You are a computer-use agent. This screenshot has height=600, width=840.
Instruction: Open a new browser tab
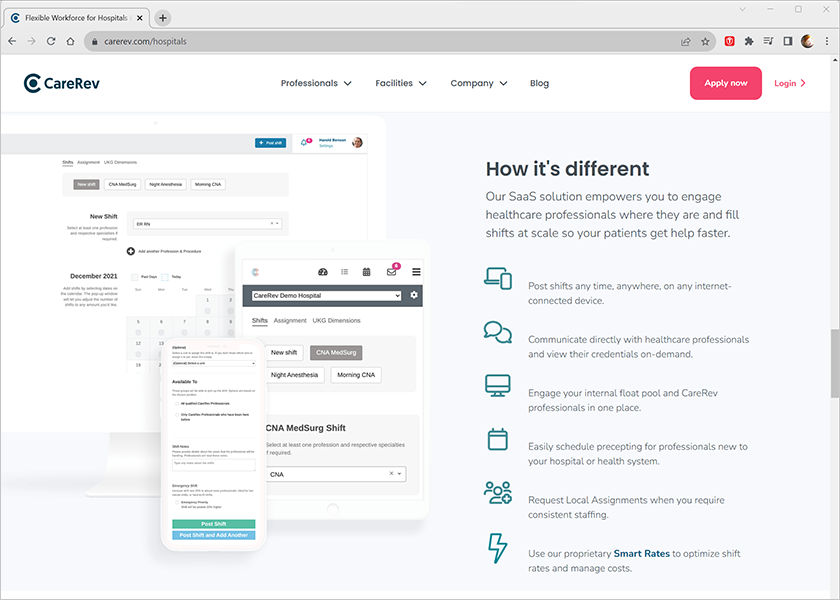pos(163,18)
